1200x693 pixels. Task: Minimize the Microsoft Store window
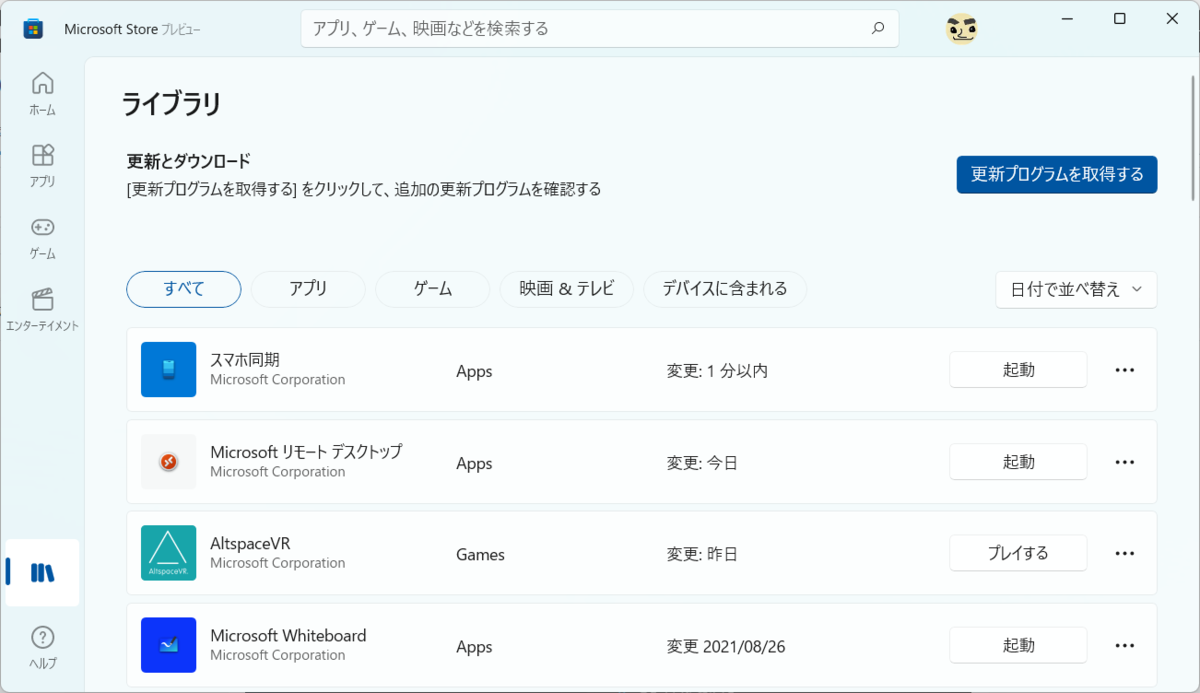tap(1066, 19)
